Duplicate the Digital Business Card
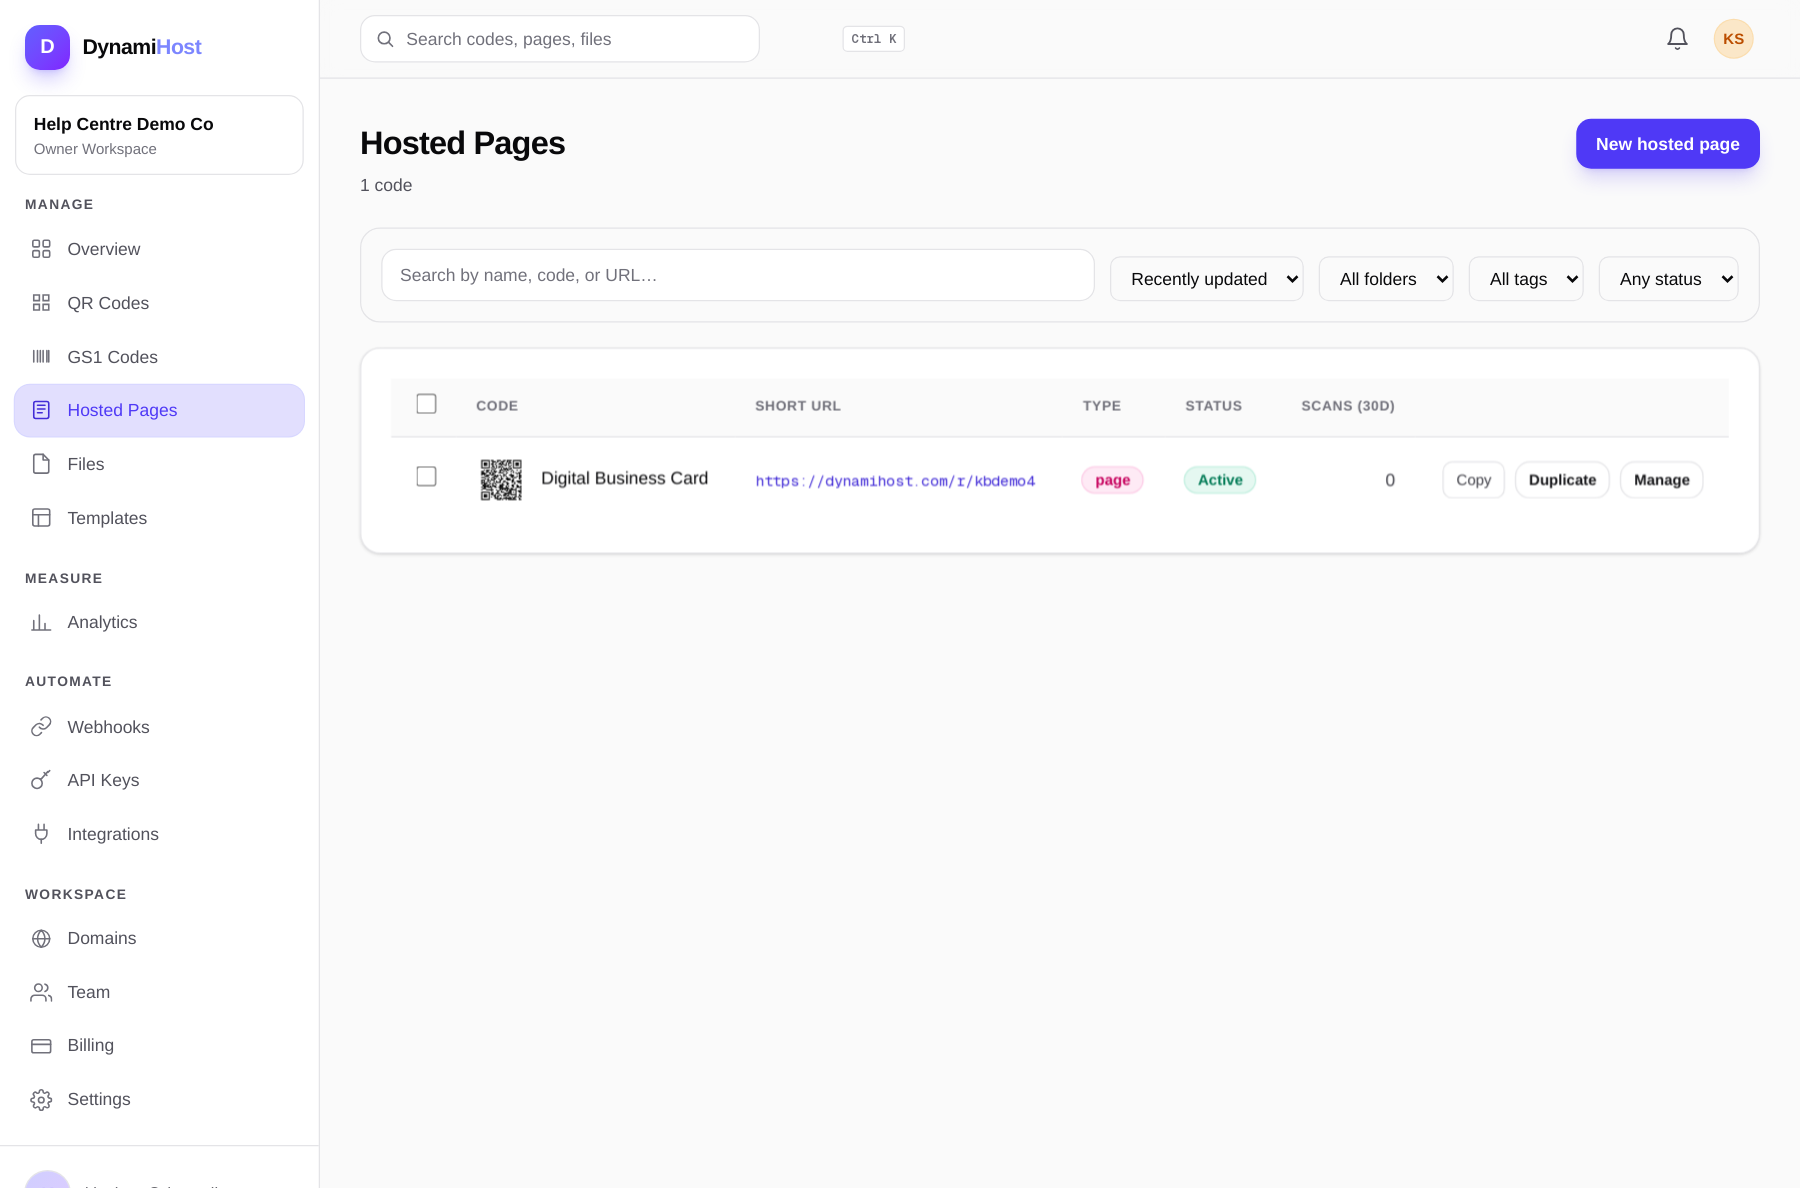Viewport: 1800px width, 1188px height. click(1562, 480)
